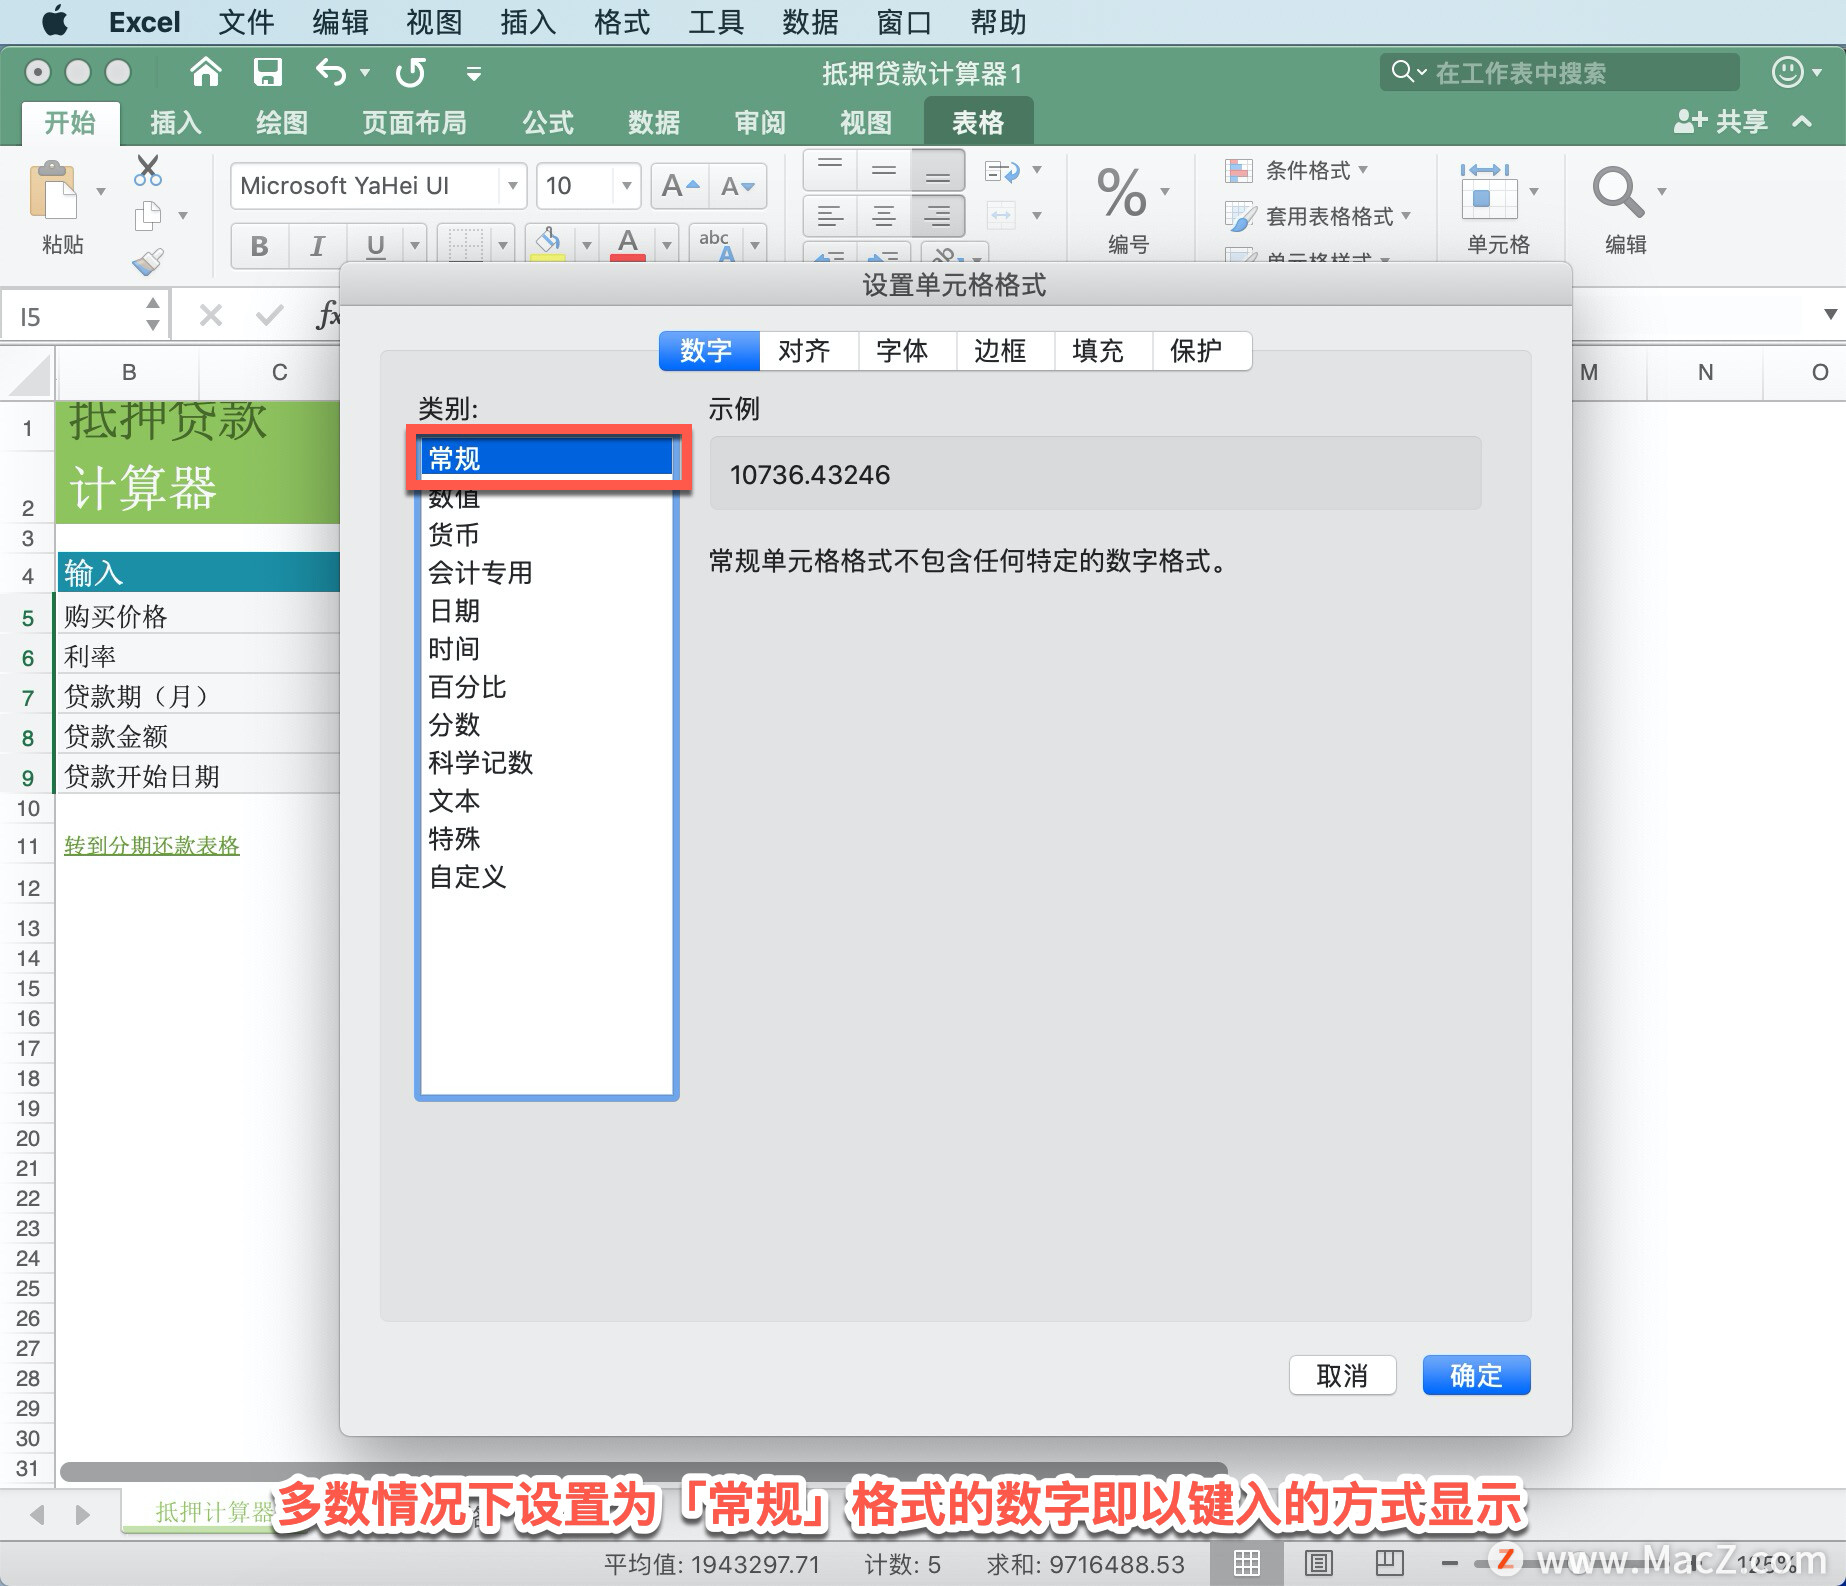Open the Paste options dropdown arrow
Image resolution: width=1846 pixels, height=1586 pixels.
tap(101, 190)
